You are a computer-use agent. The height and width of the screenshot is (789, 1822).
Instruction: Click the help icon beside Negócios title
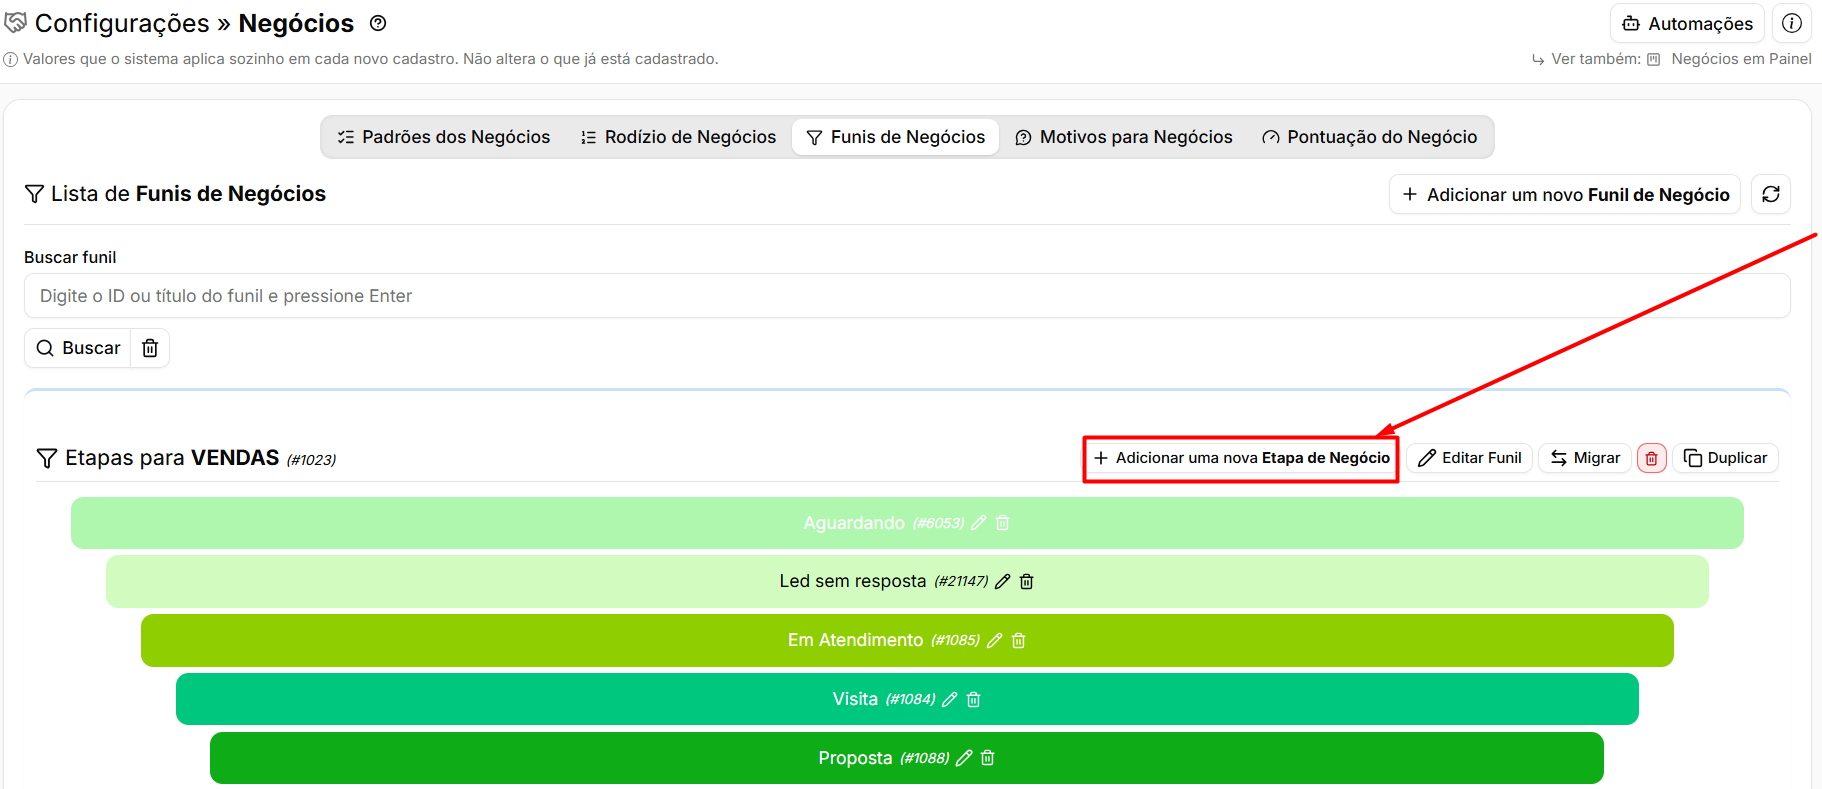point(378,23)
